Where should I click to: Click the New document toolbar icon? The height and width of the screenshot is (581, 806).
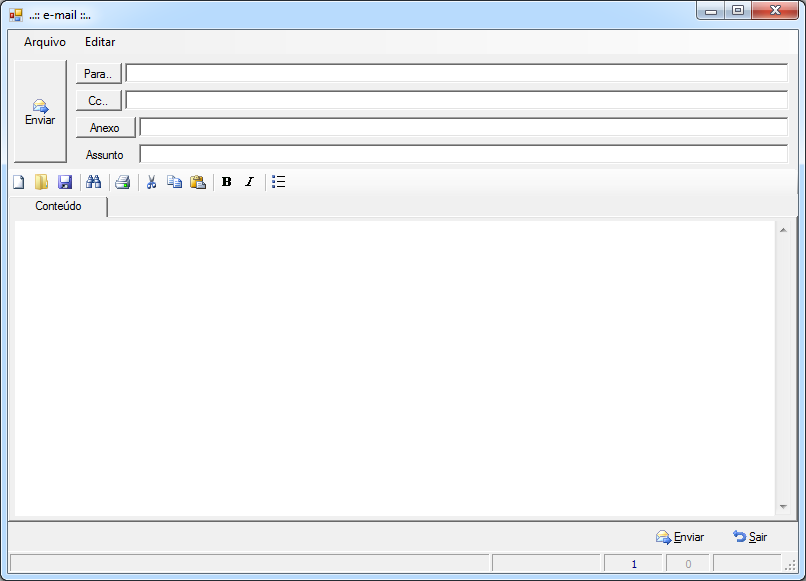click(x=19, y=182)
